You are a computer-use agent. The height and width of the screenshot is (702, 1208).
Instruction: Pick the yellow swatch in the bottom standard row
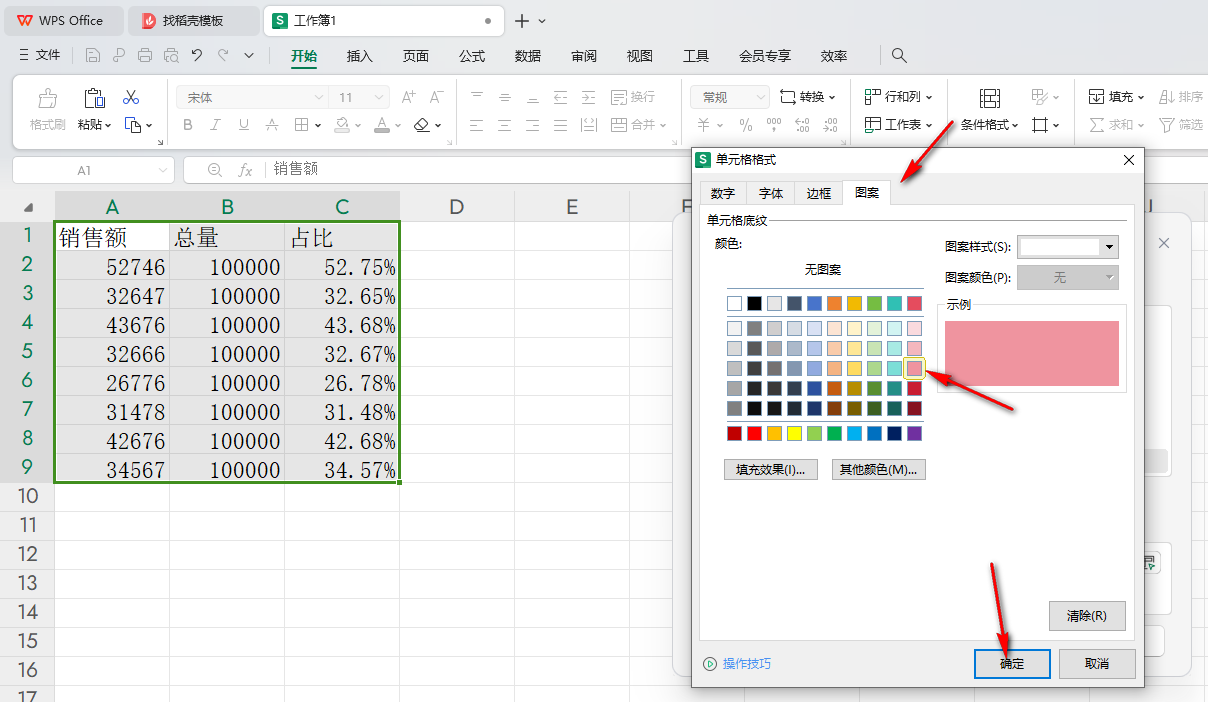(795, 433)
